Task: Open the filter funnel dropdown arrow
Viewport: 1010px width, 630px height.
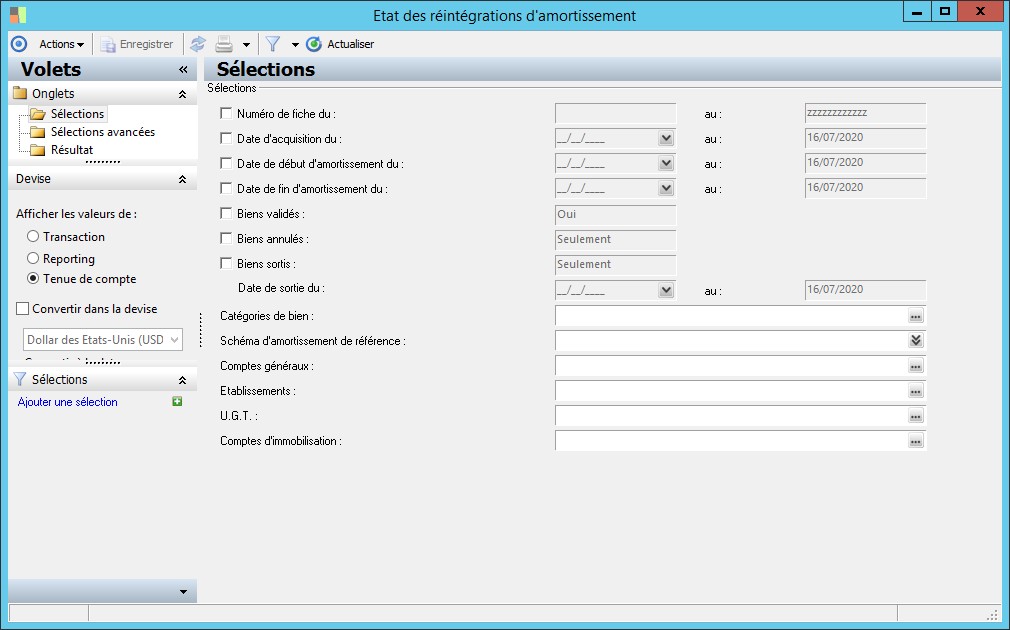Action: tap(295, 44)
